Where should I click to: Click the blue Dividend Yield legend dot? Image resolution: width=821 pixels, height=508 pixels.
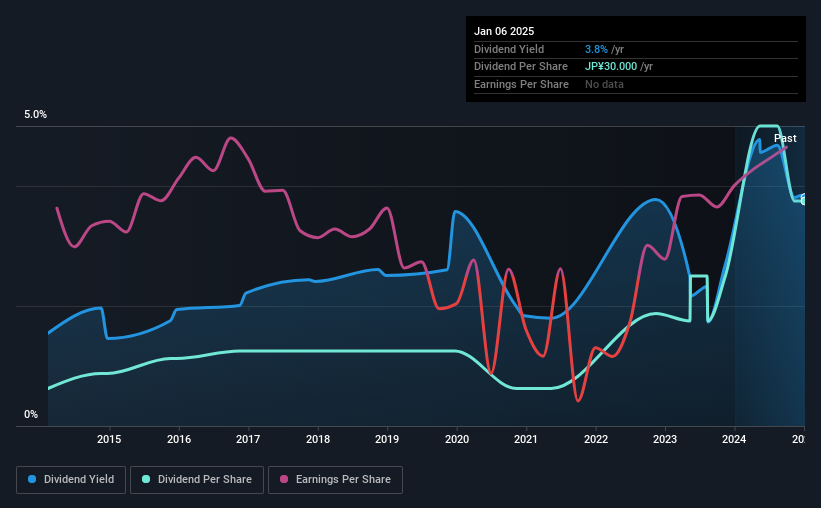point(32,479)
